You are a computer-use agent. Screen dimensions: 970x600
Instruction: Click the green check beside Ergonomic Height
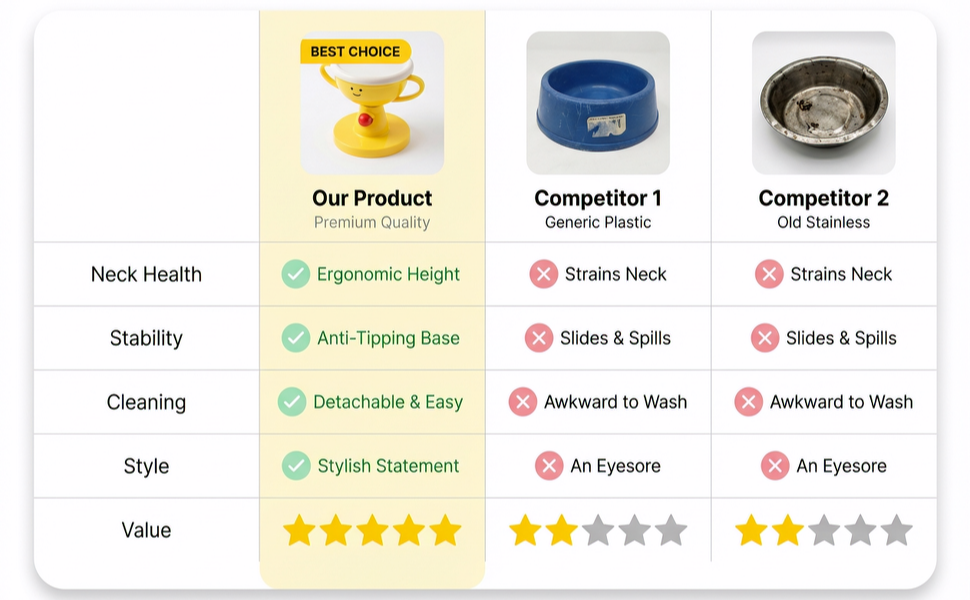coord(295,274)
